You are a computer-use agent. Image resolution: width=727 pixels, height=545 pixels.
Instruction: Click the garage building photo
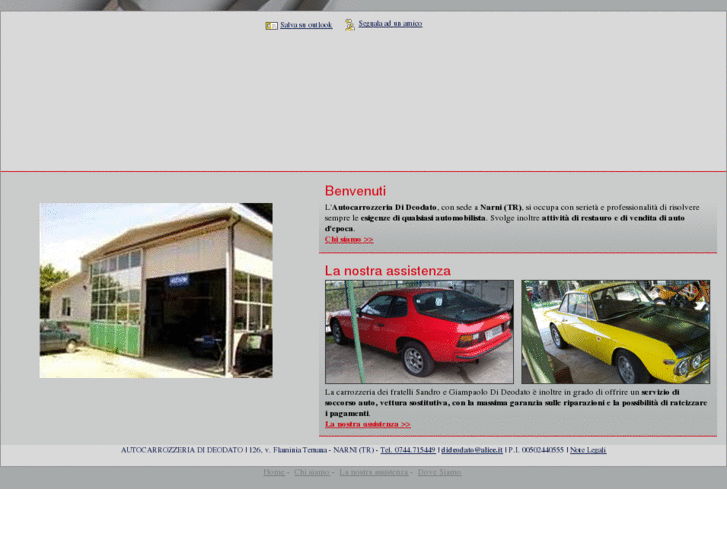coord(156,290)
